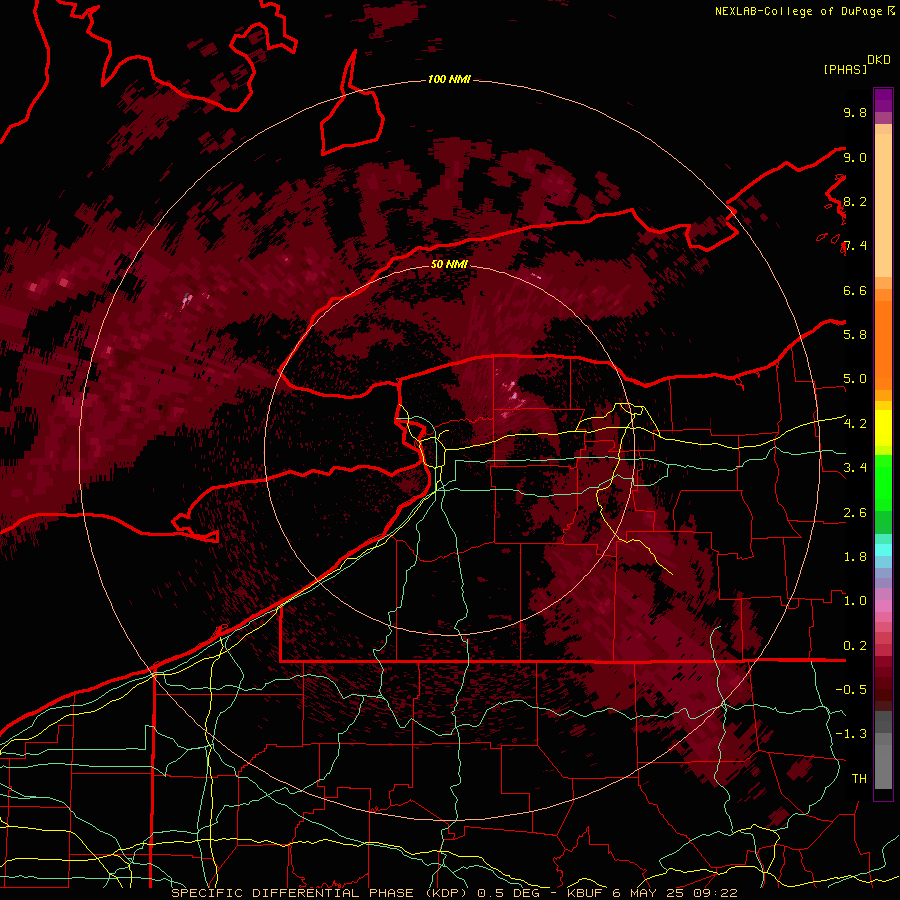
Task: Click the 7.4 color scale value
Action: [855, 246]
